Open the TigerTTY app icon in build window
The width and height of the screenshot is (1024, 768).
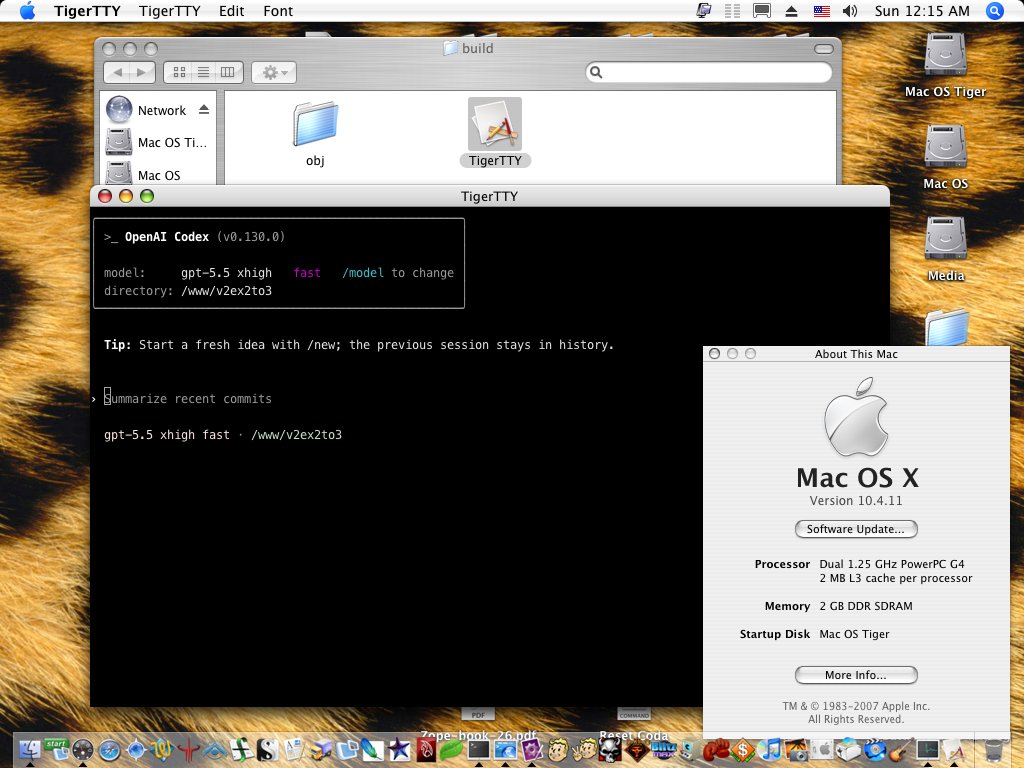coord(494,124)
